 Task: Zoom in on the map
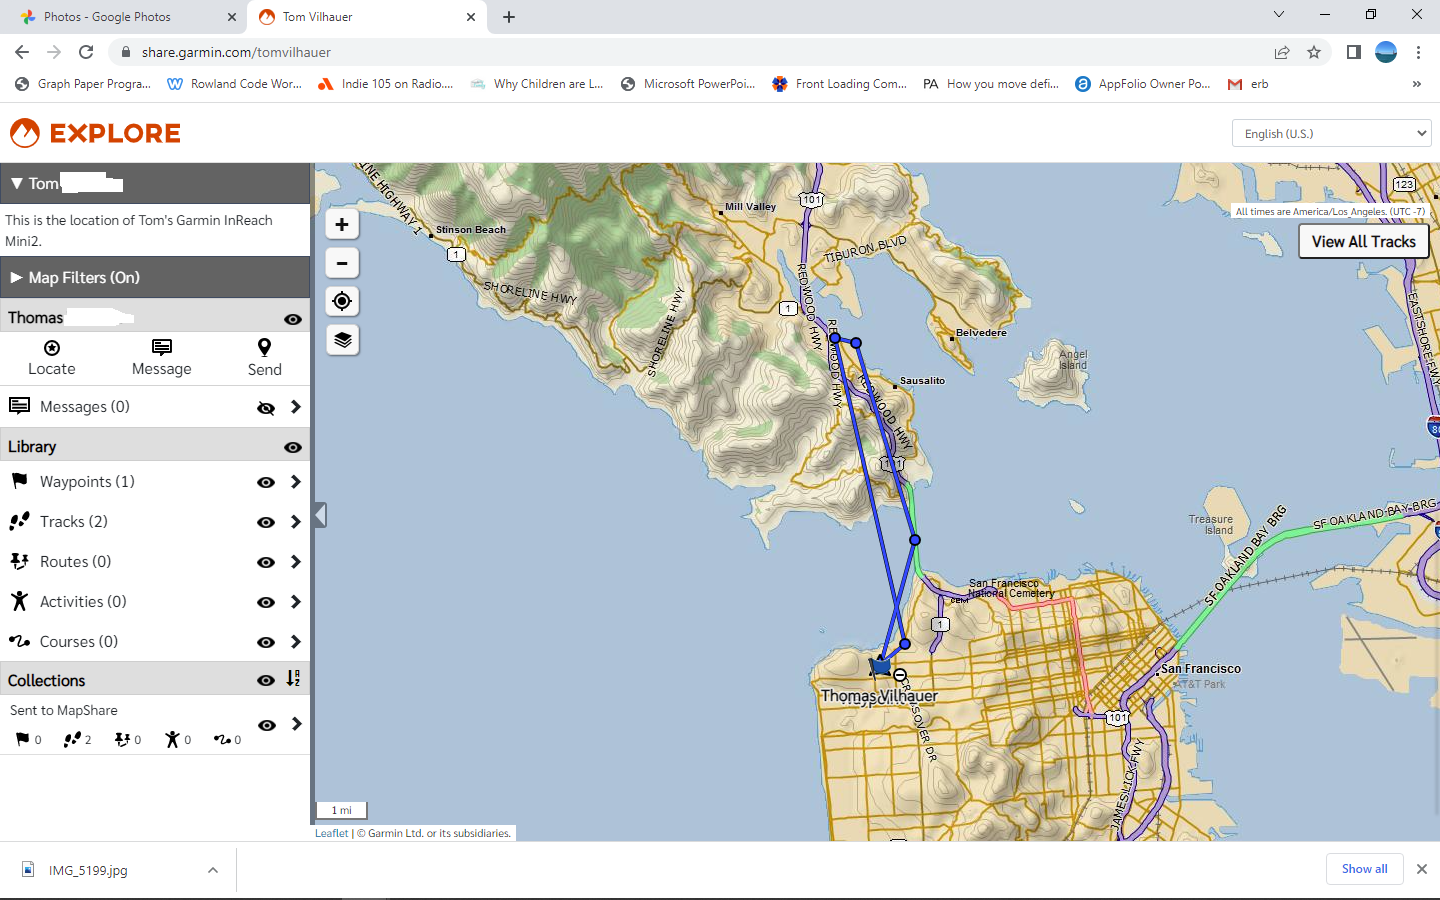(x=342, y=224)
